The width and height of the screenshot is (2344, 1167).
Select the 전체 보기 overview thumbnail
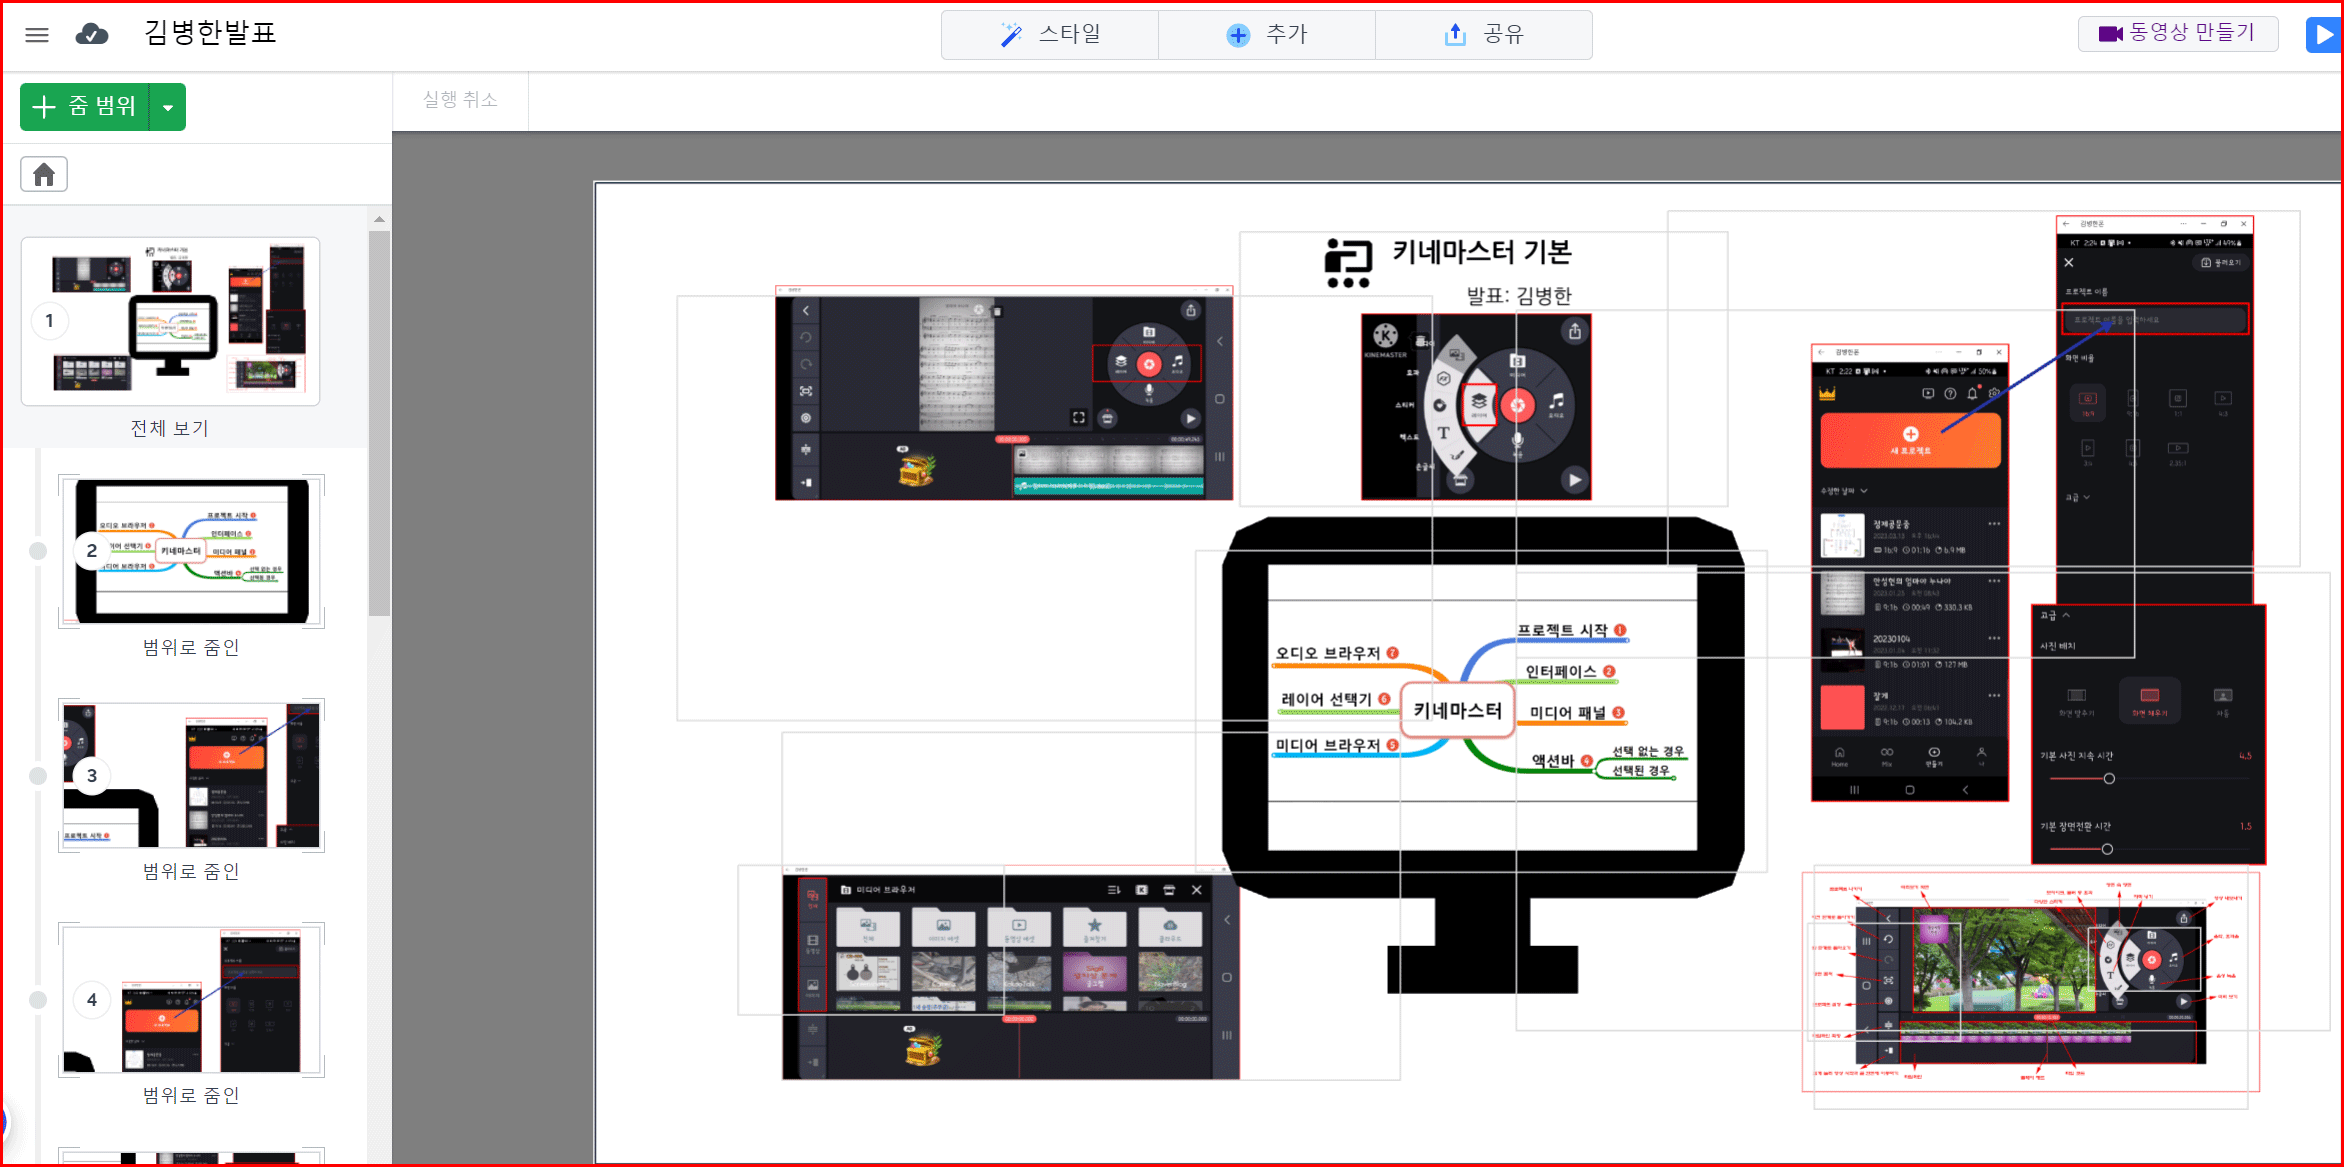coord(171,322)
